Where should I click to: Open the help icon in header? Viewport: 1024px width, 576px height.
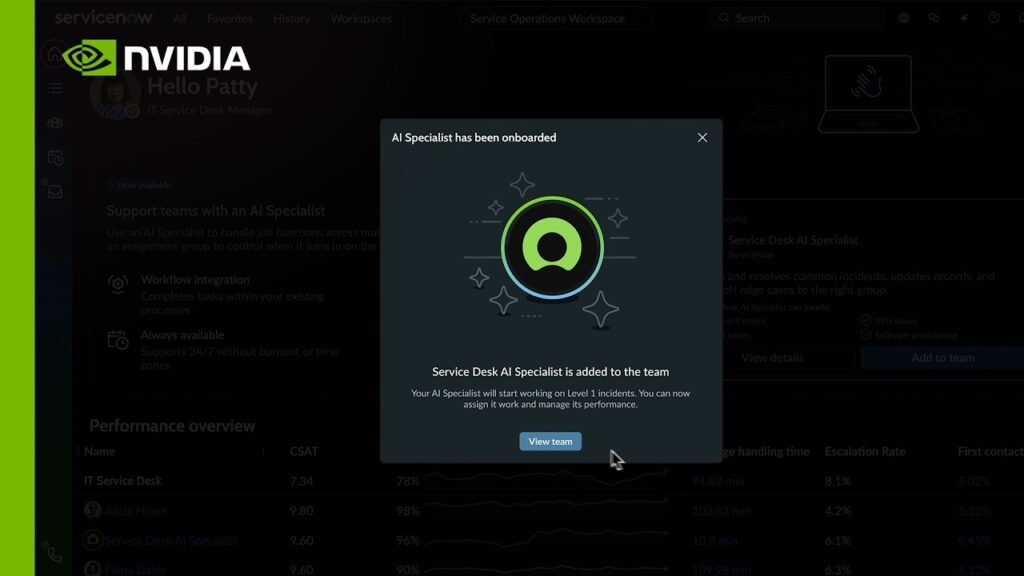pos(993,18)
